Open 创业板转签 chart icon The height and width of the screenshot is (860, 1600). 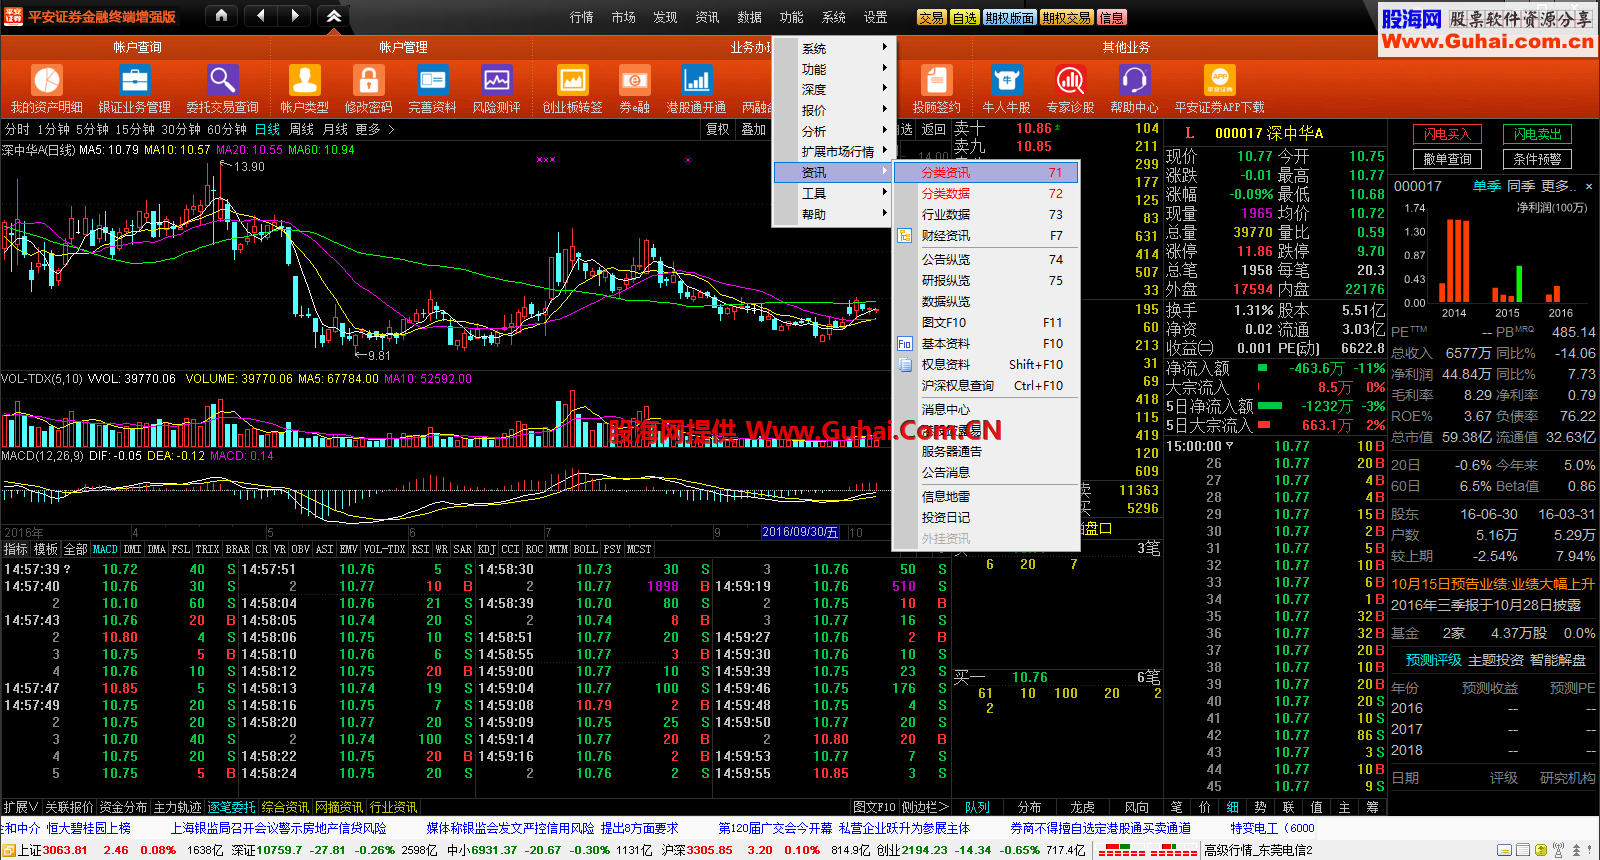[573, 80]
